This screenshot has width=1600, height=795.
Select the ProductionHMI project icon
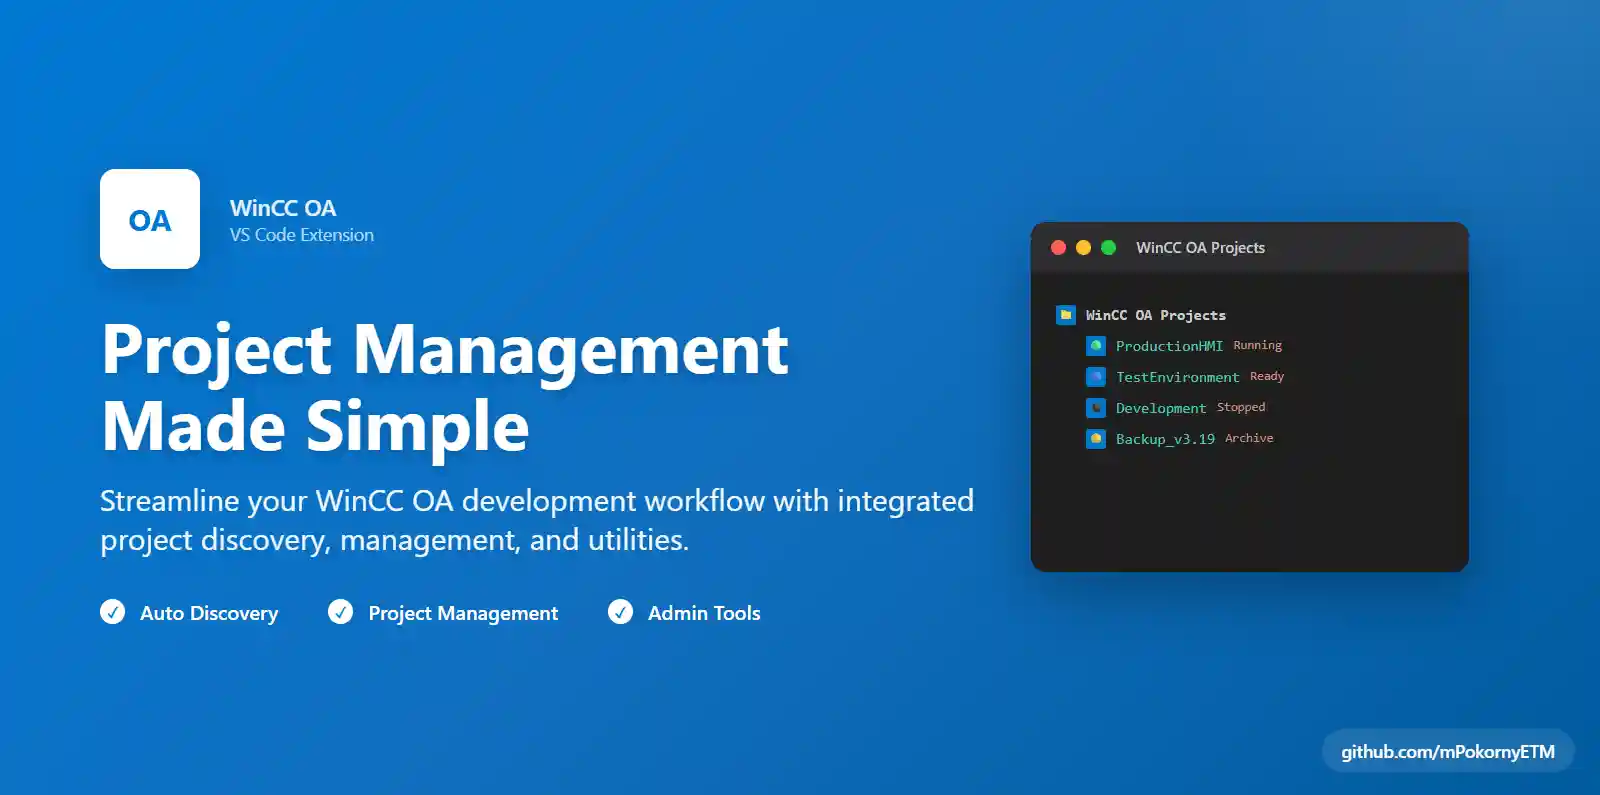[x=1096, y=346]
